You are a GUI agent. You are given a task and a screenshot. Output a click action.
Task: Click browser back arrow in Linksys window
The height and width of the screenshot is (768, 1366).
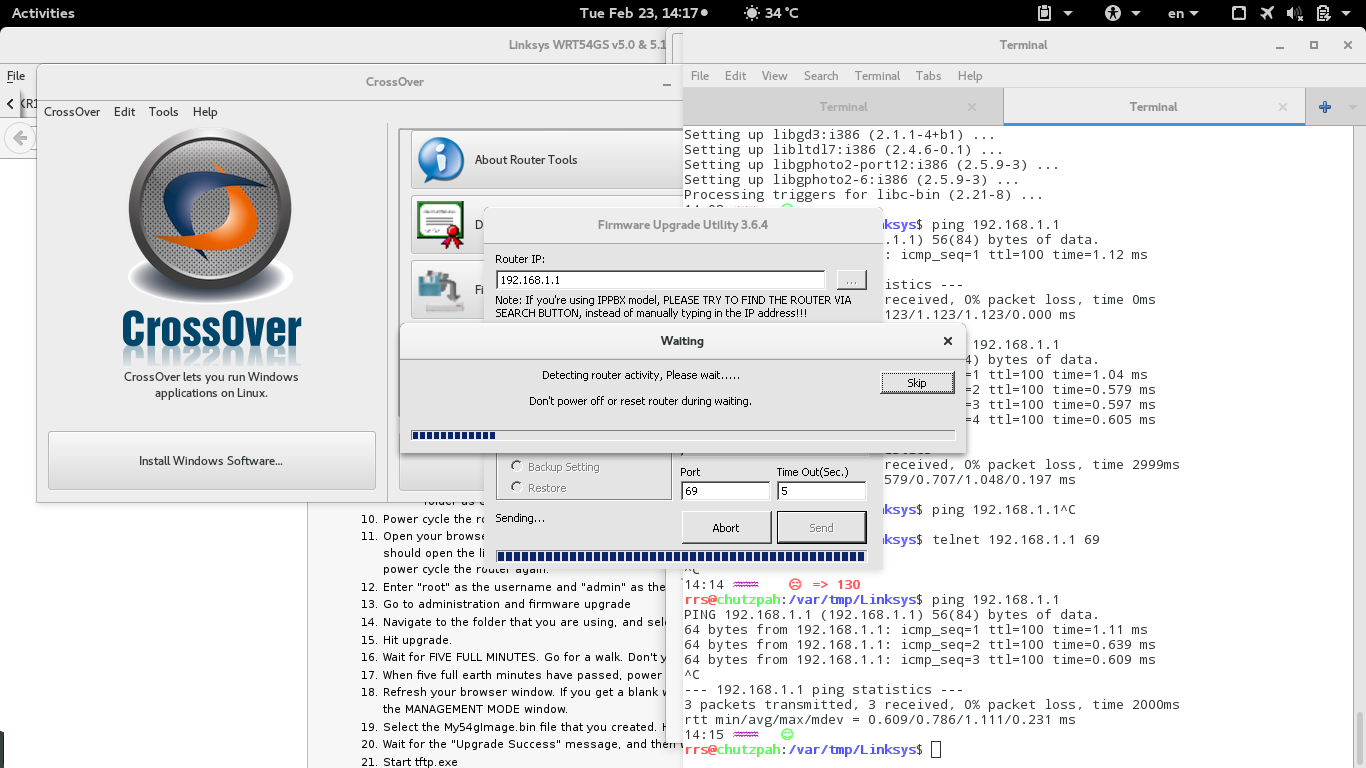click(19, 138)
